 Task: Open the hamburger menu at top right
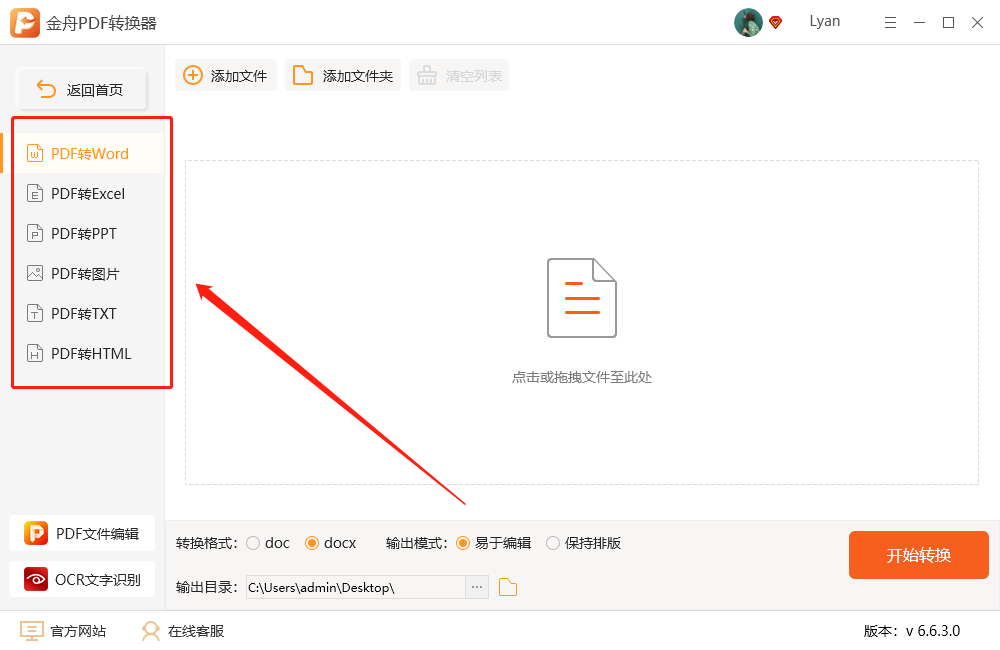pos(890,21)
